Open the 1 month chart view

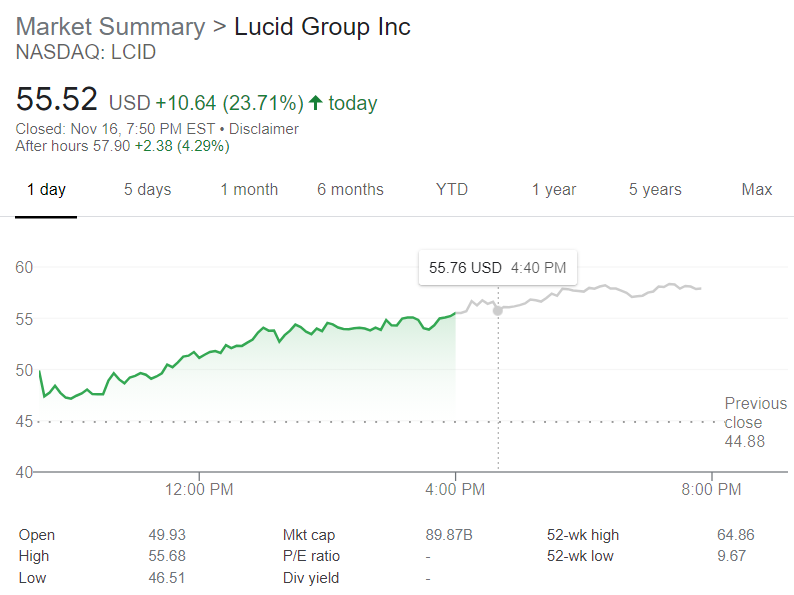point(249,189)
